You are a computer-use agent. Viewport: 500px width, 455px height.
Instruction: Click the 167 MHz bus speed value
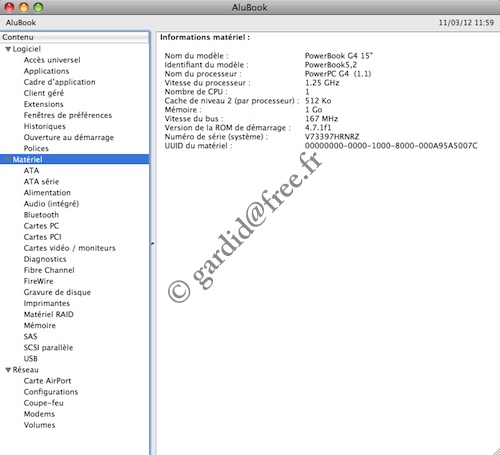coord(321,119)
